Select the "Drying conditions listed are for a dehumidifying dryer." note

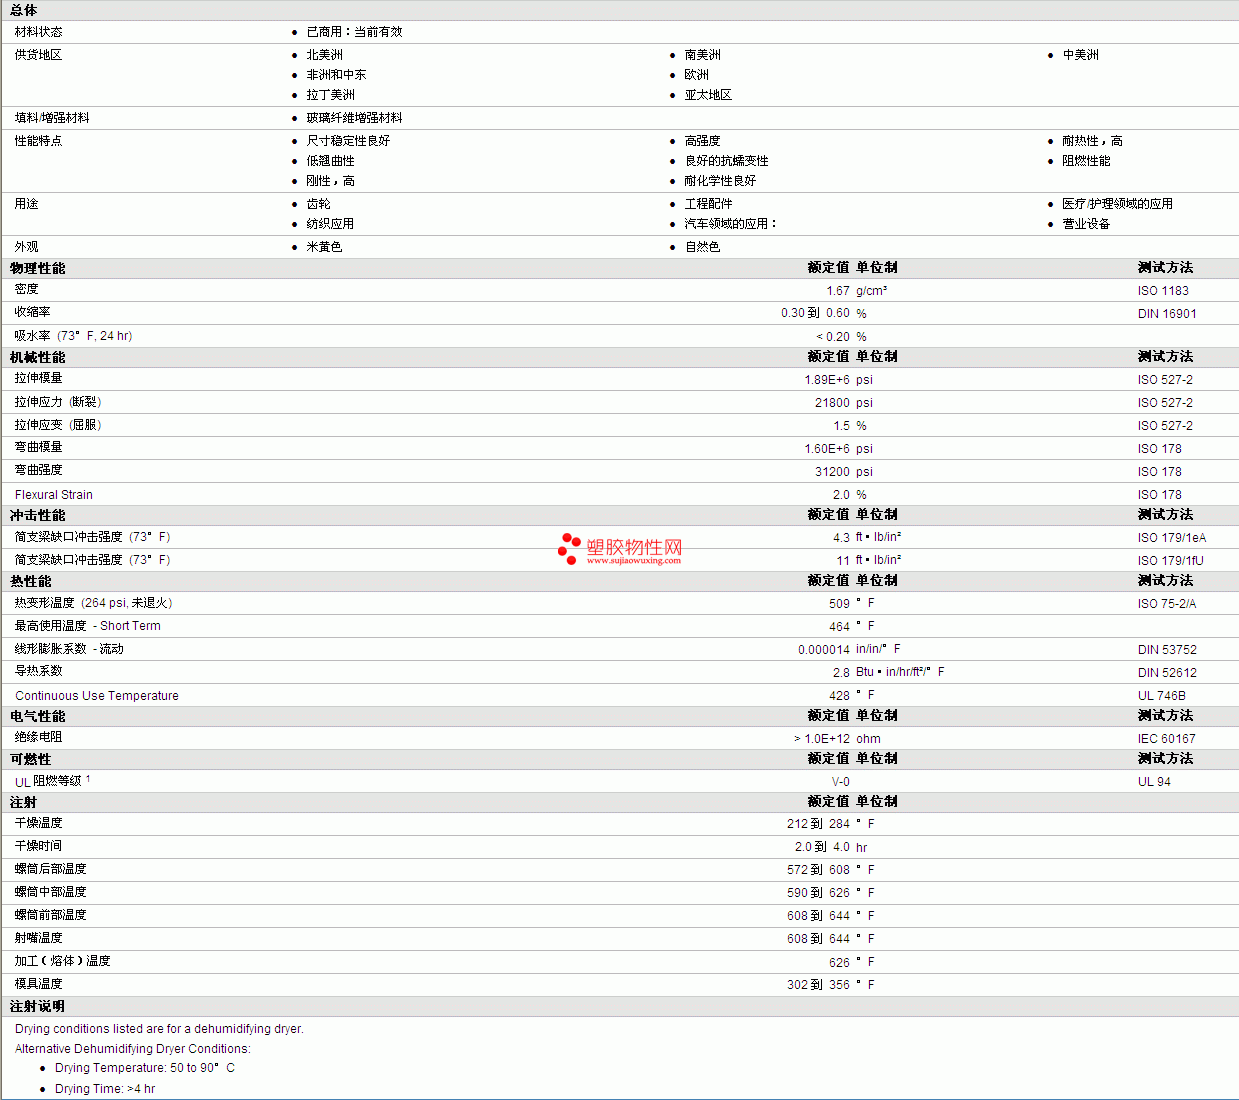click(159, 1029)
